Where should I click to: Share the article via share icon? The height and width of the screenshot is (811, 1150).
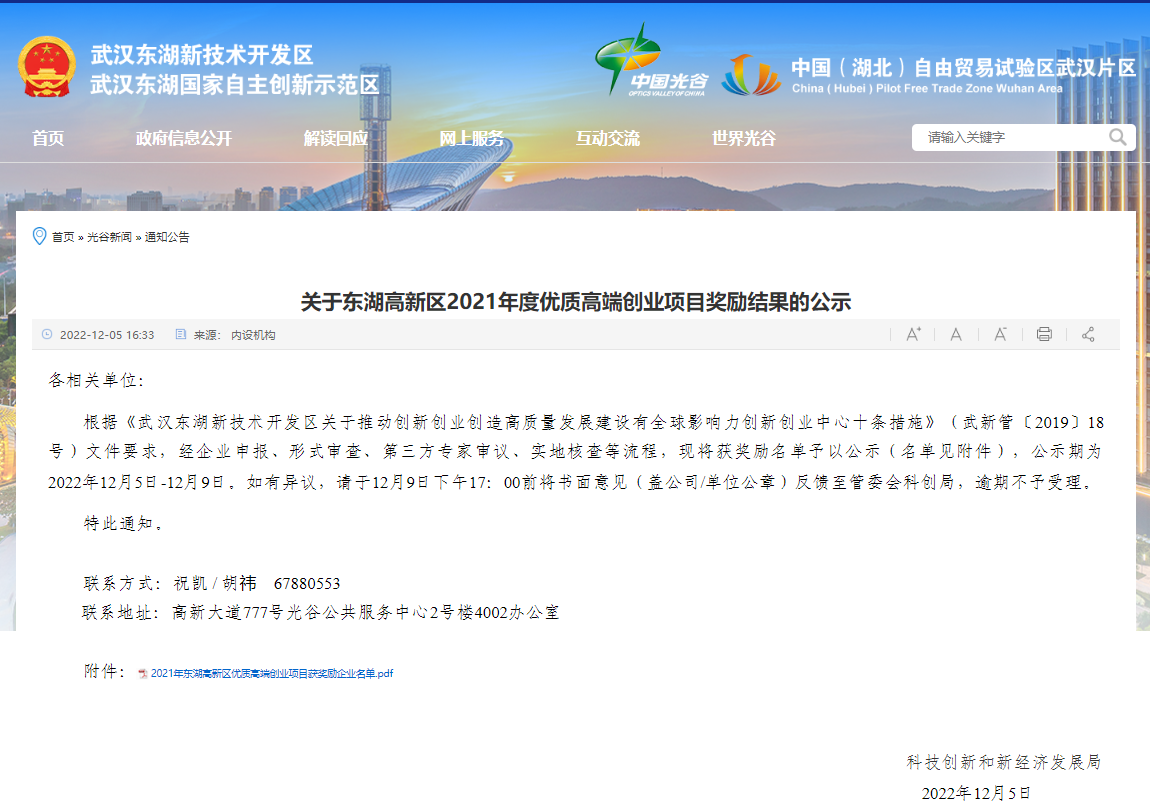[1088, 334]
